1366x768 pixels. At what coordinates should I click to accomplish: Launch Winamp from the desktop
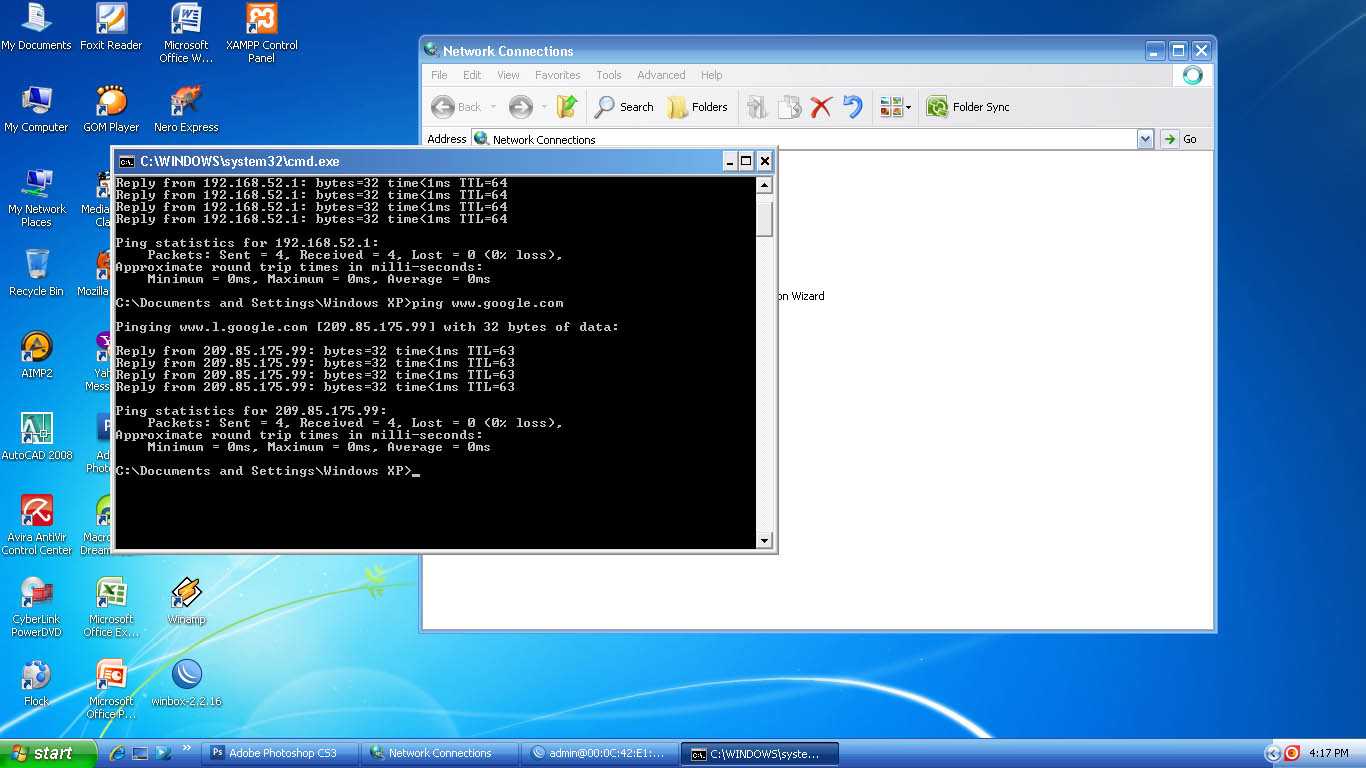click(x=185, y=592)
